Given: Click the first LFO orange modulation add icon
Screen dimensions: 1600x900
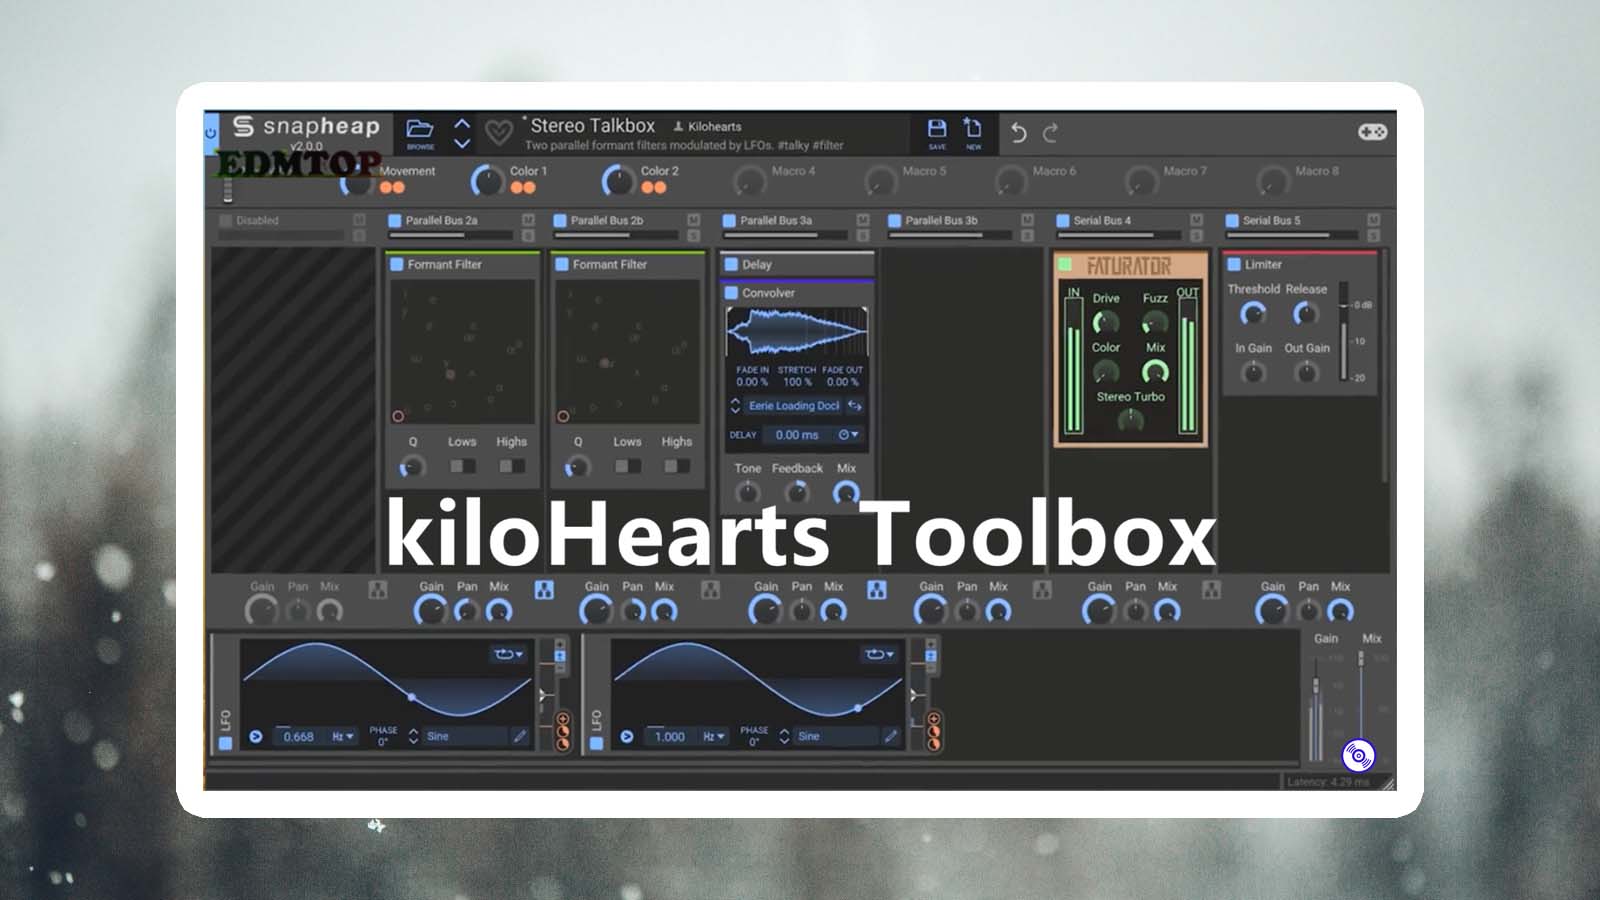Looking at the screenshot, I should pyautogui.click(x=563, y=719).
